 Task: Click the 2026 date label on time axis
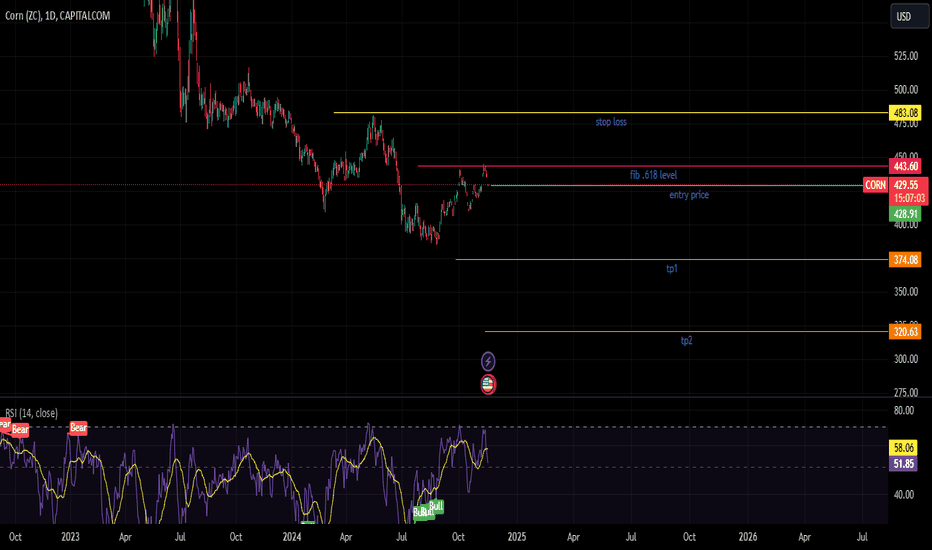point(748,537)
